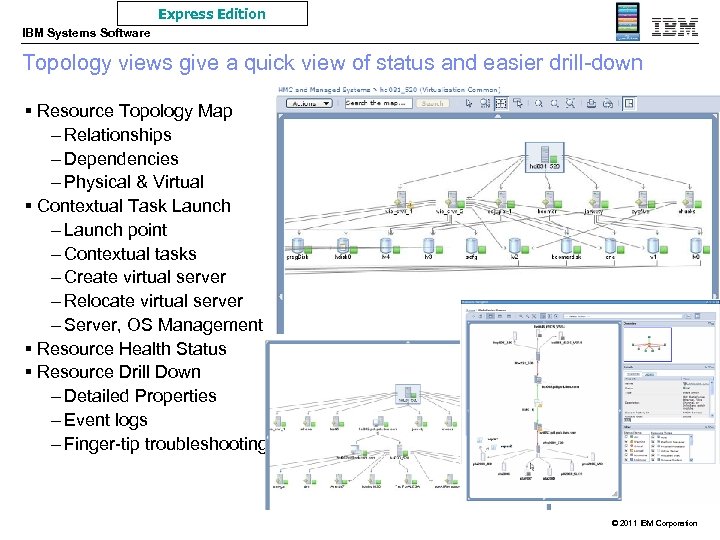Select the hc031_520 host node
The image size is (720, 540).
pos(545,157)
